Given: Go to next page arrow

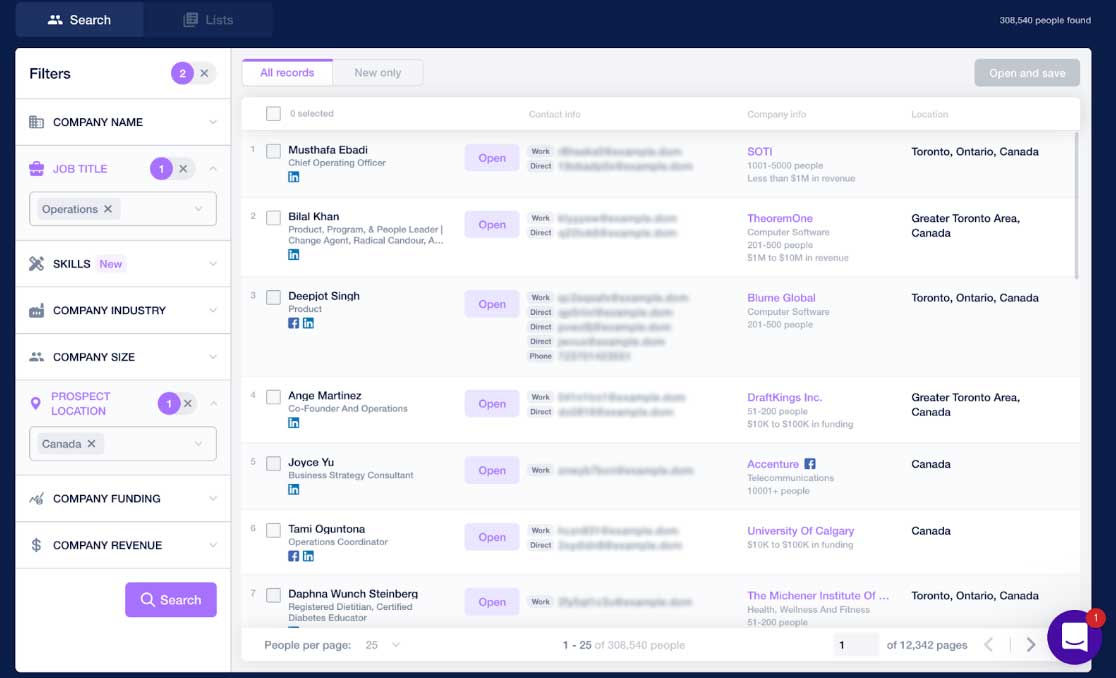Looking at the screenshot, I should (x=1030, y=645).
